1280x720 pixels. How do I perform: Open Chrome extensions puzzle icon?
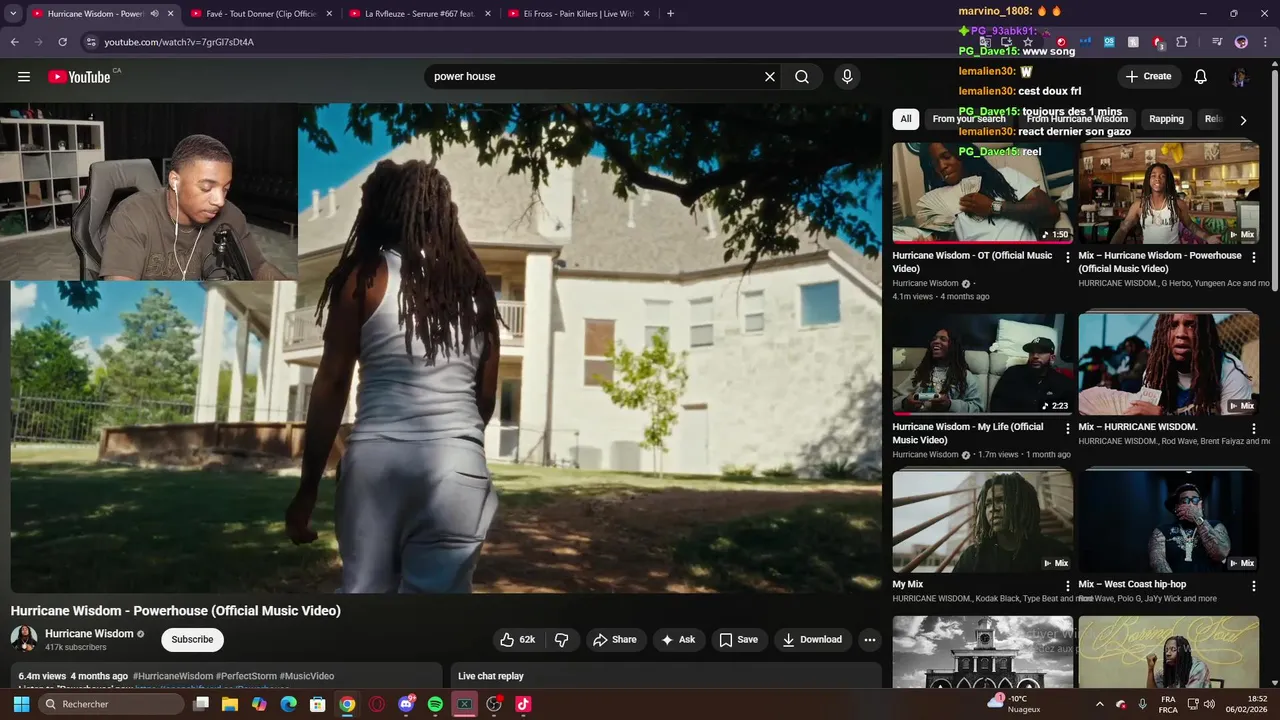(1182, 42)
